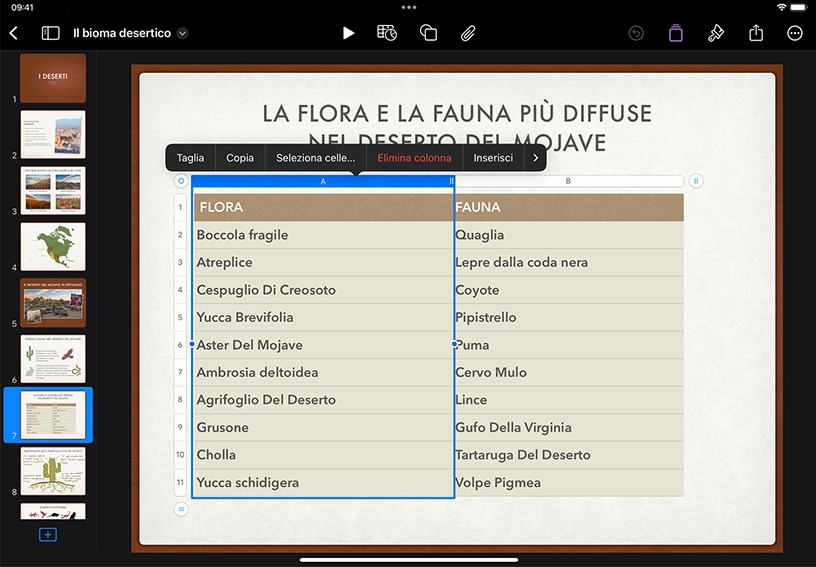Select the Yucca Brevifolia cell
816x567 pixels.
[323, 317]
